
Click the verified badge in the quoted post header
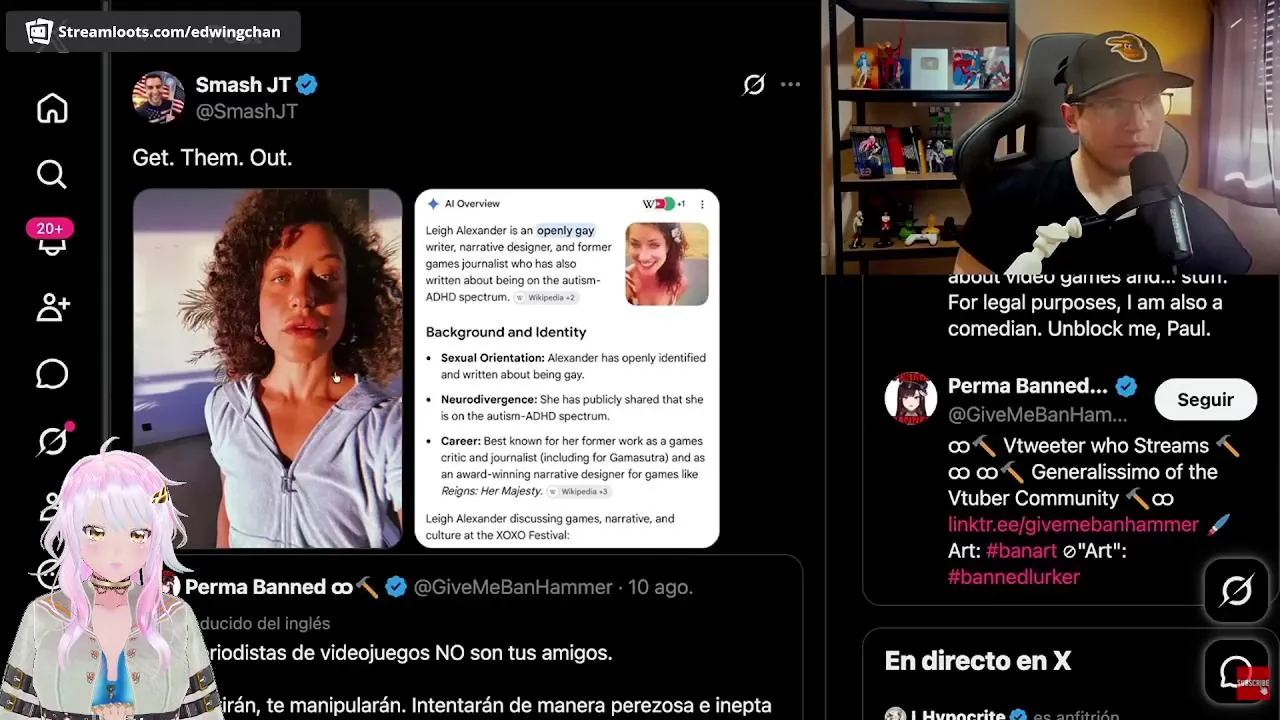[x=396, y=587]
